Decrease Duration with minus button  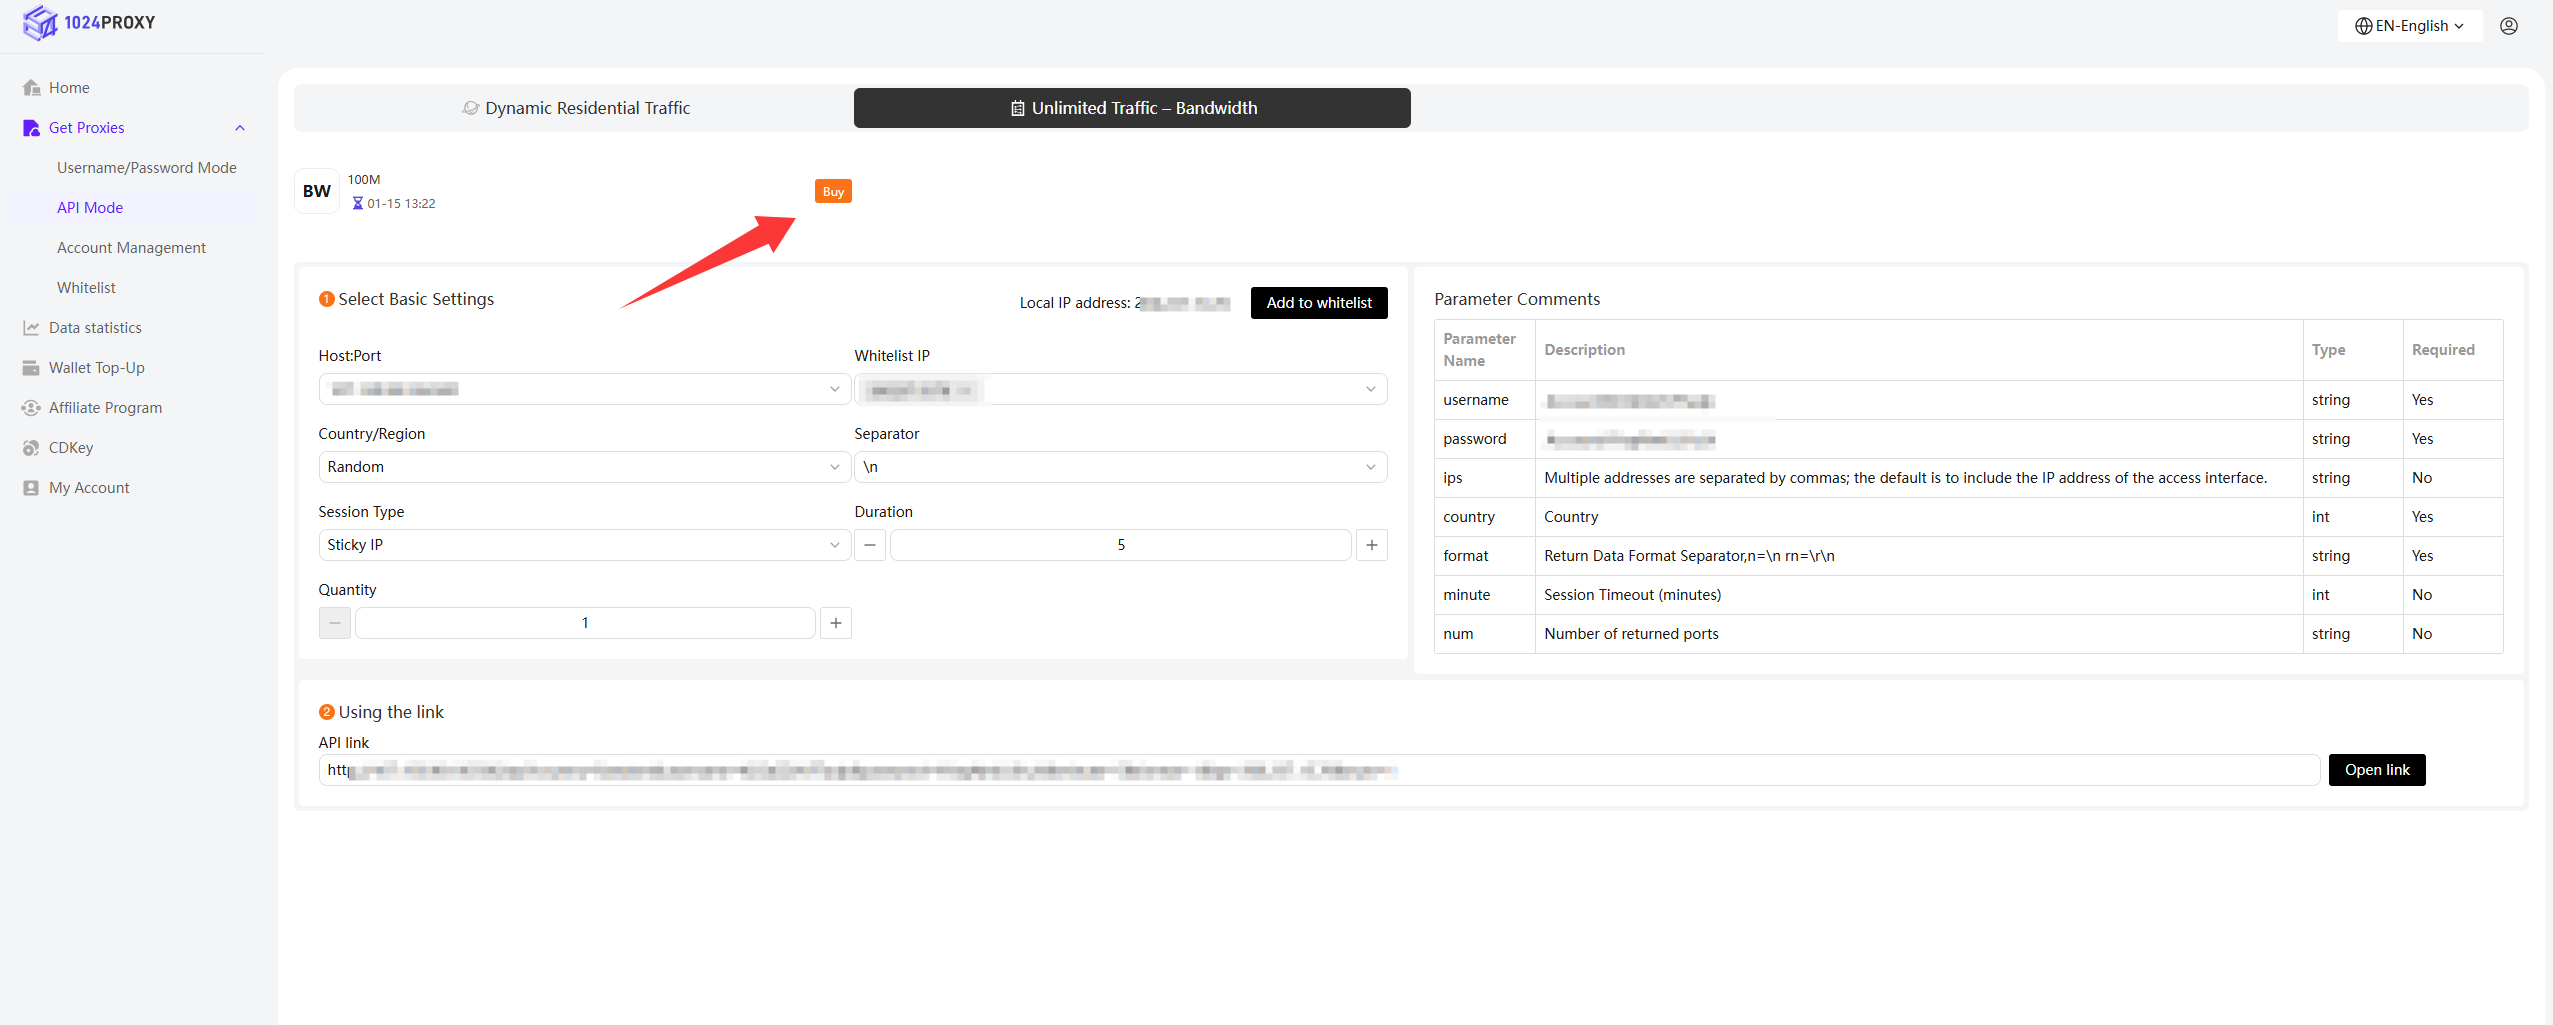coord(870,545)
